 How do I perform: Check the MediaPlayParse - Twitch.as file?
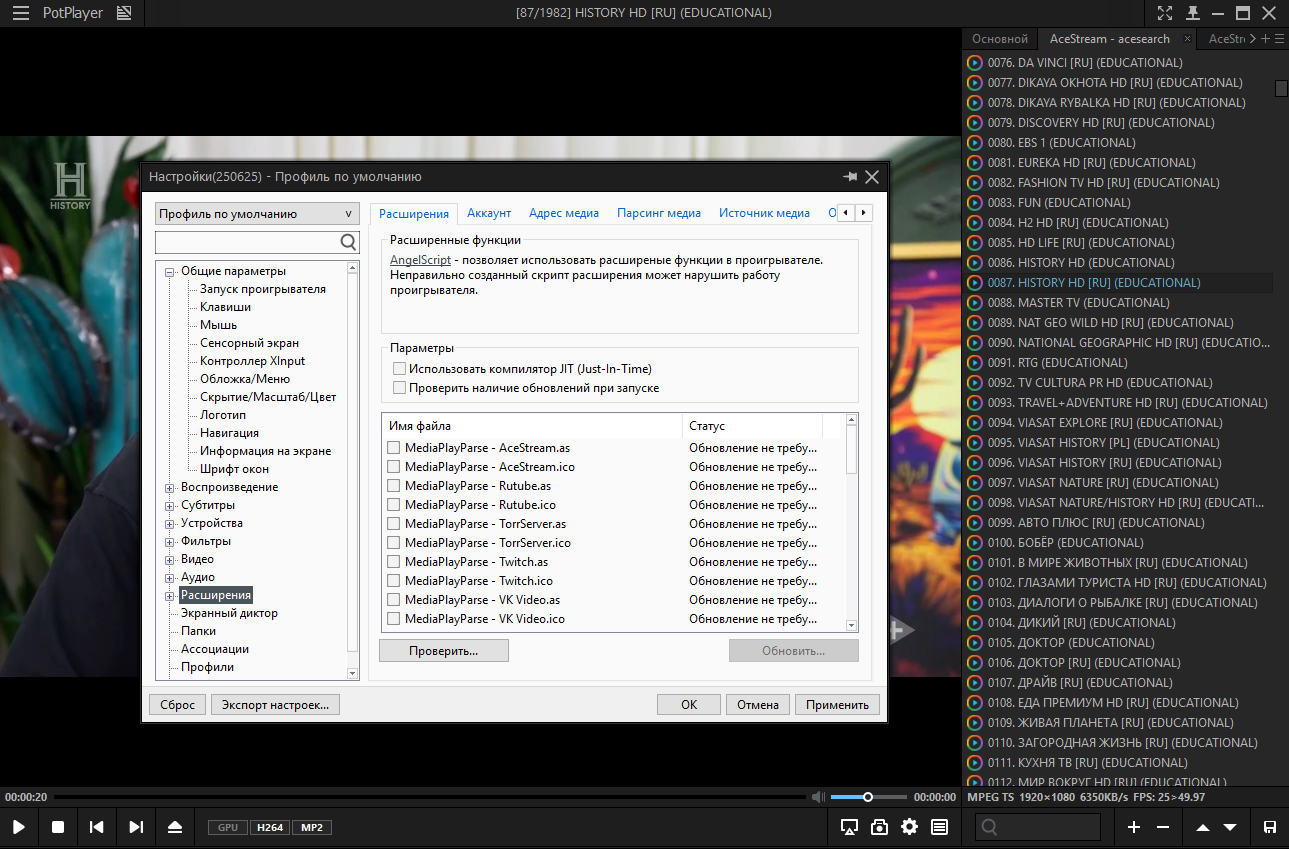coord(394,562)
